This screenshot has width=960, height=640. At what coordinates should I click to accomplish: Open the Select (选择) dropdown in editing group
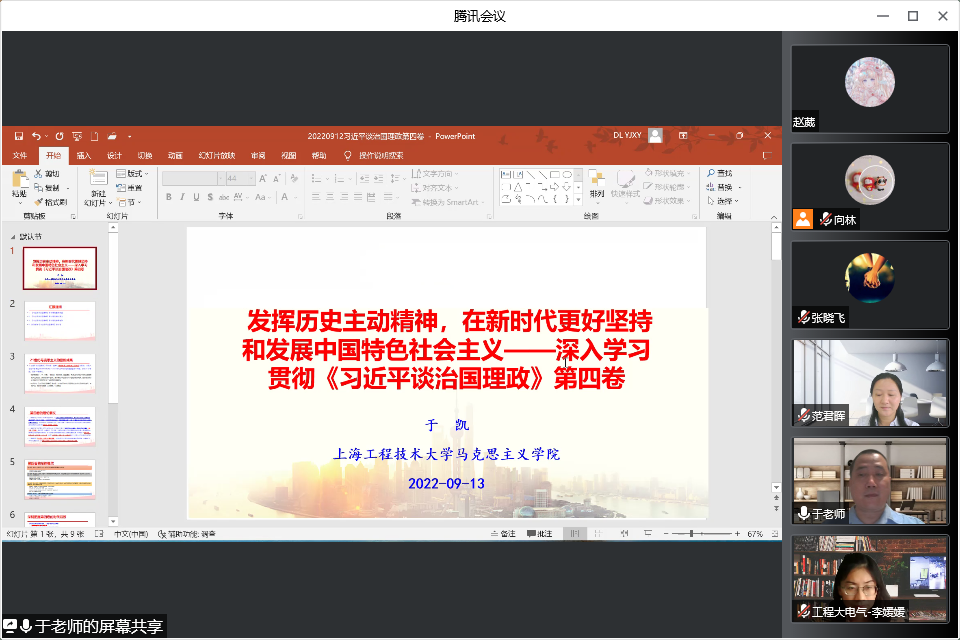coord(724,202)
